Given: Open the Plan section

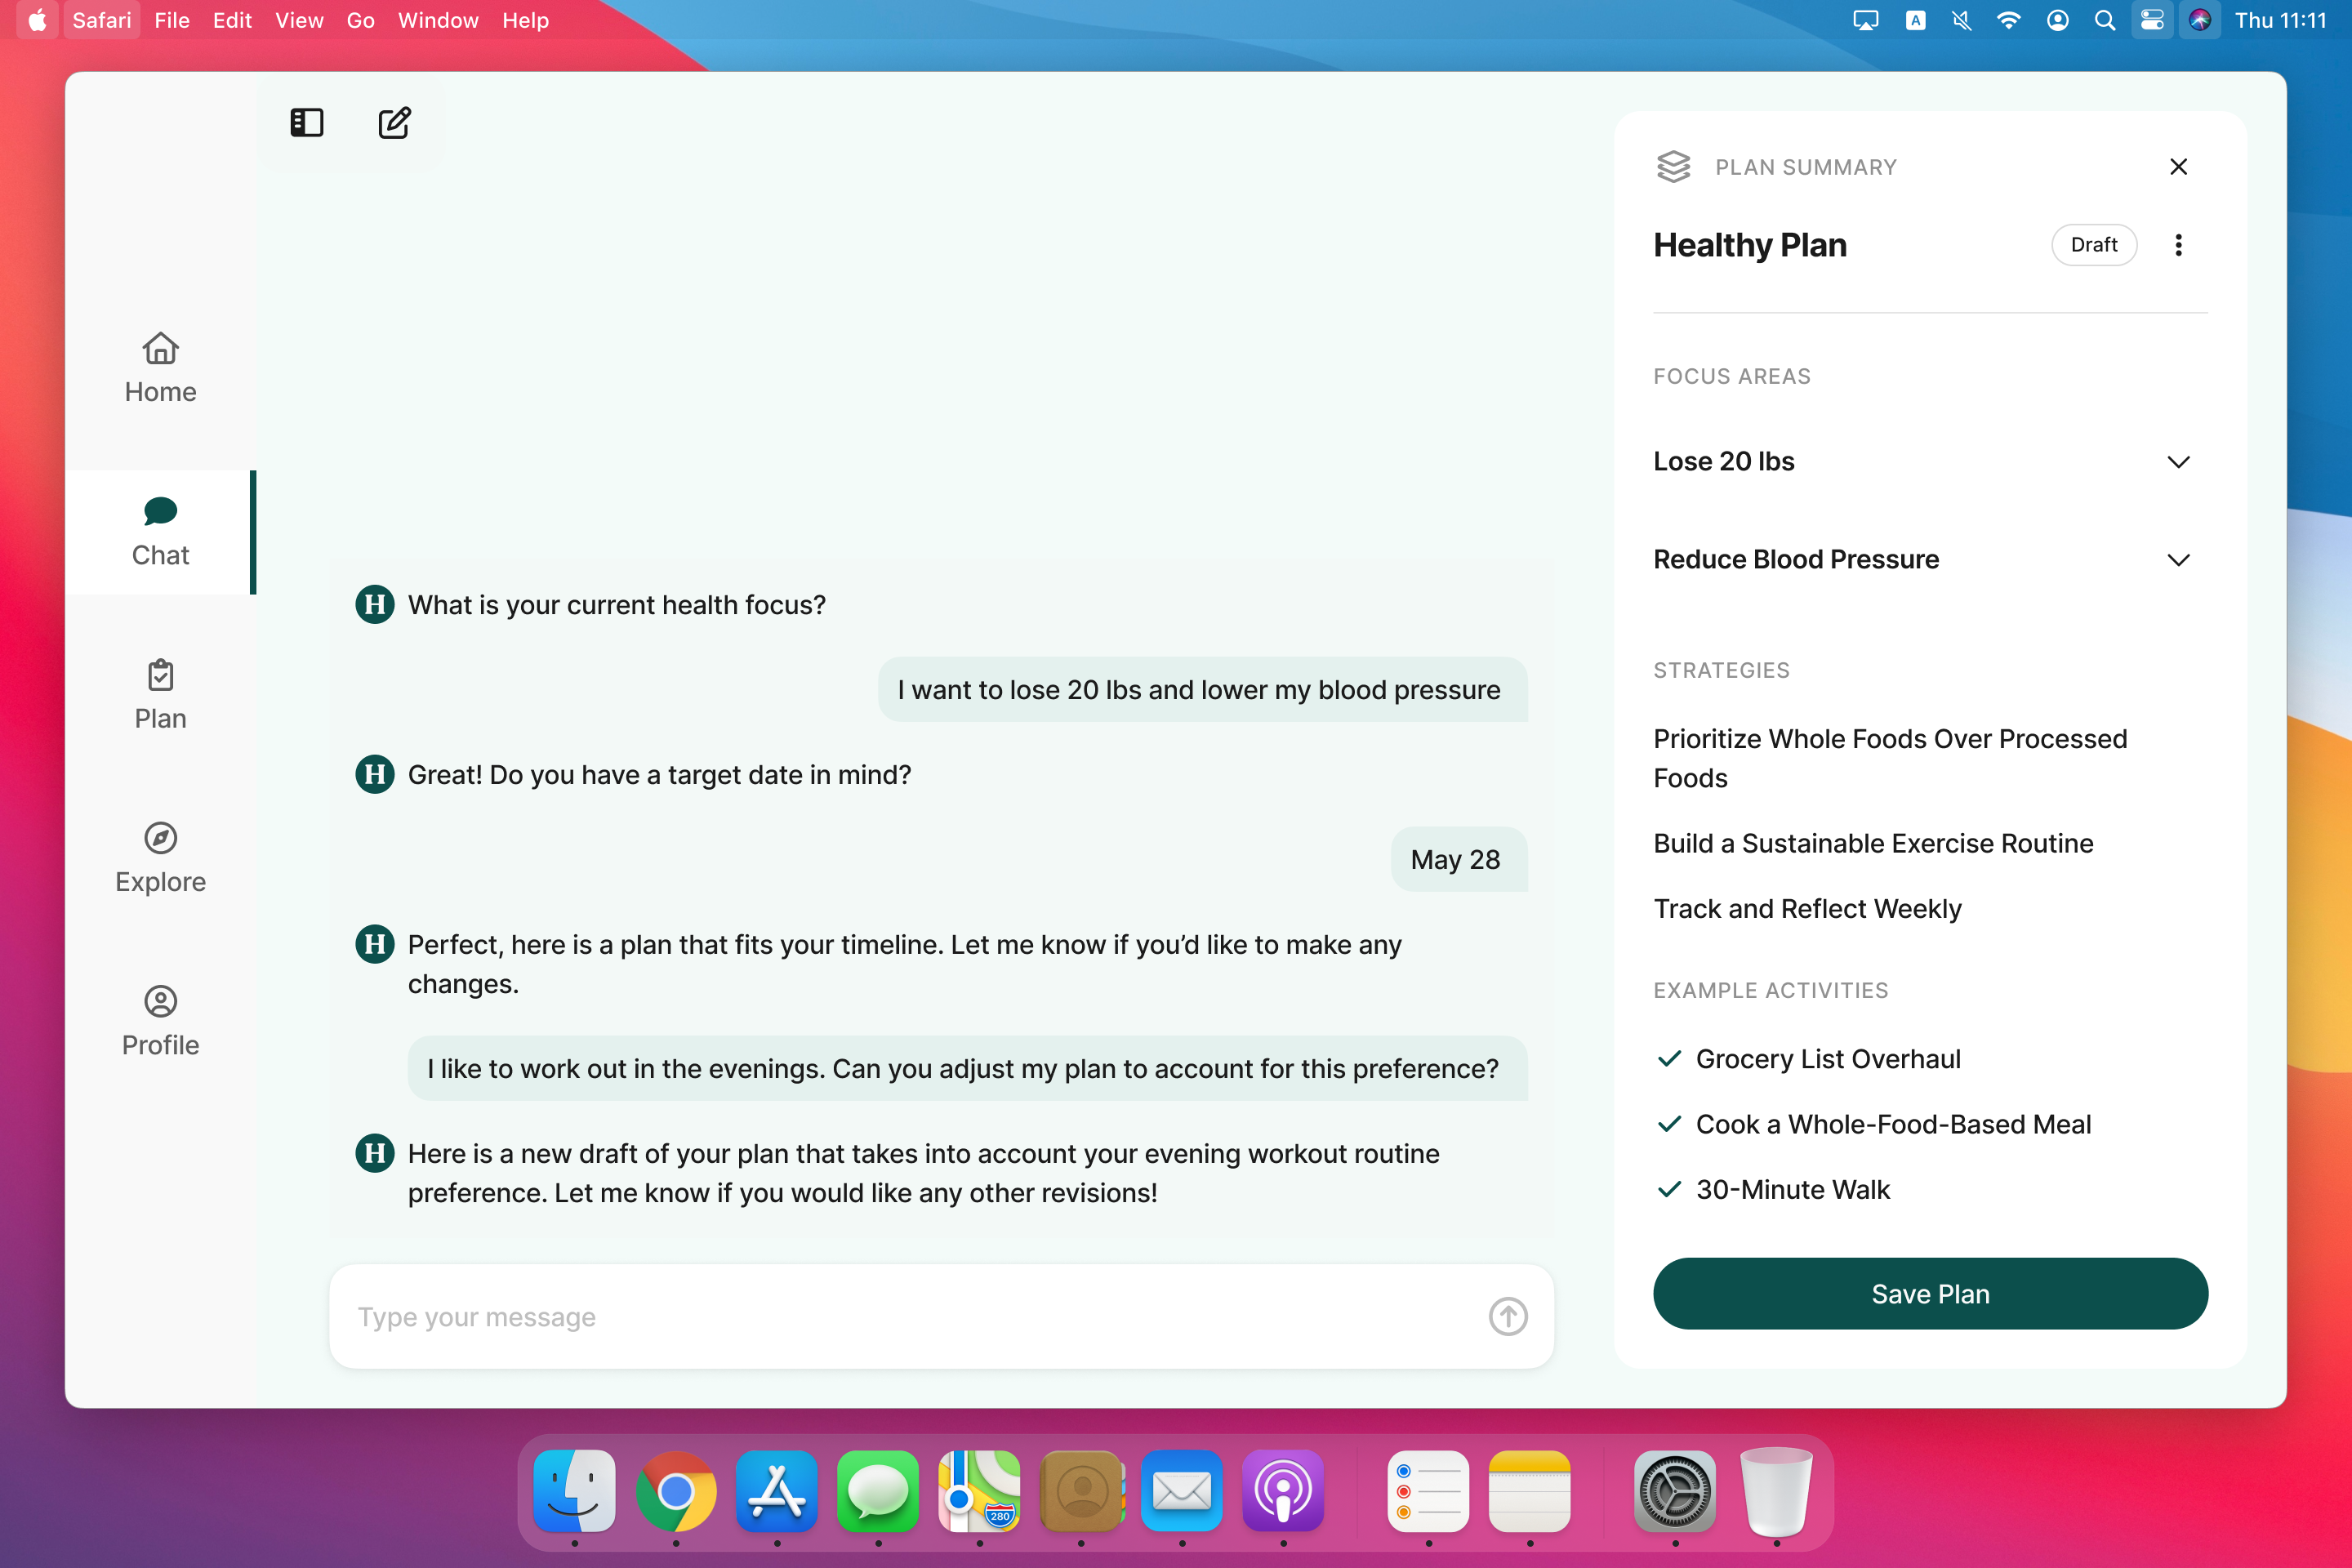Looking at the screenshot, I should pyautogui.click(x=160, y=695).
